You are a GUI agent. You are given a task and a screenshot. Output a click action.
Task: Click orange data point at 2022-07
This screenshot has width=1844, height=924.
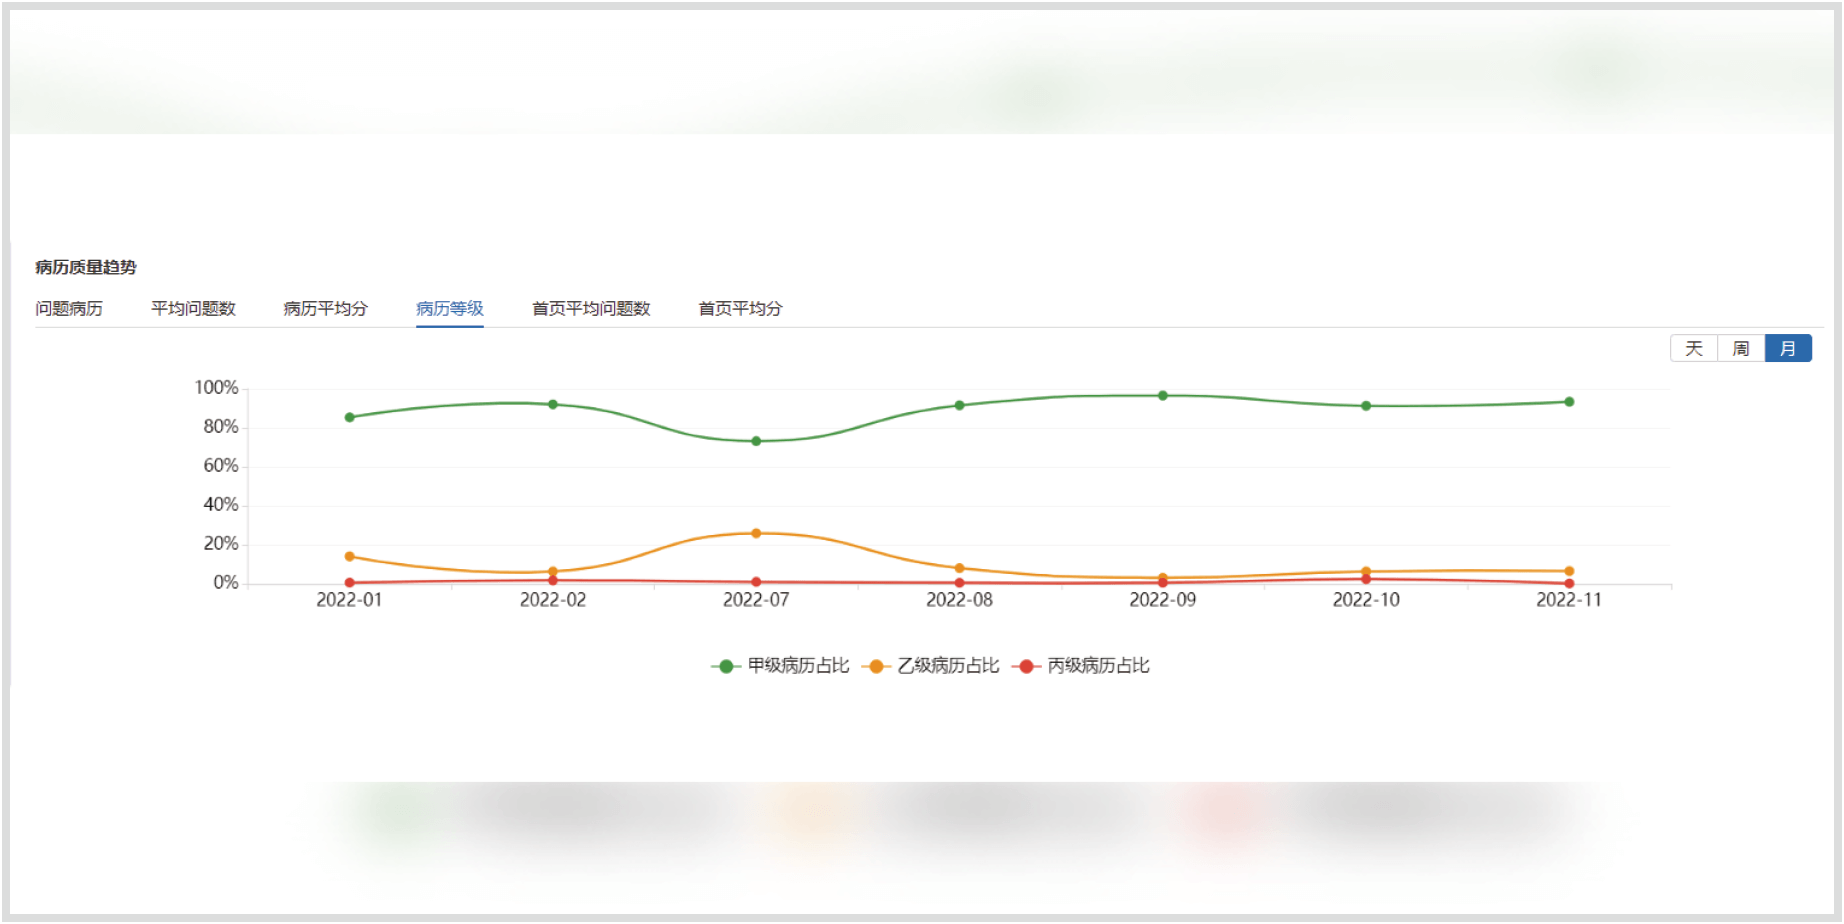click(756, 533)
